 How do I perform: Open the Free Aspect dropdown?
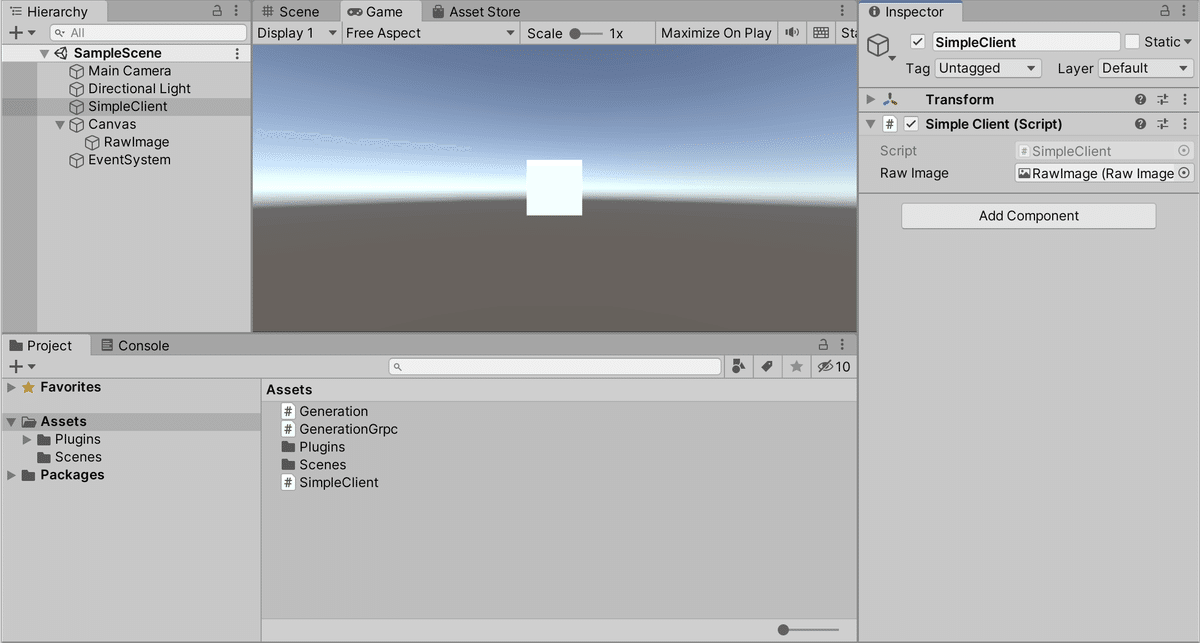point(430,32)
